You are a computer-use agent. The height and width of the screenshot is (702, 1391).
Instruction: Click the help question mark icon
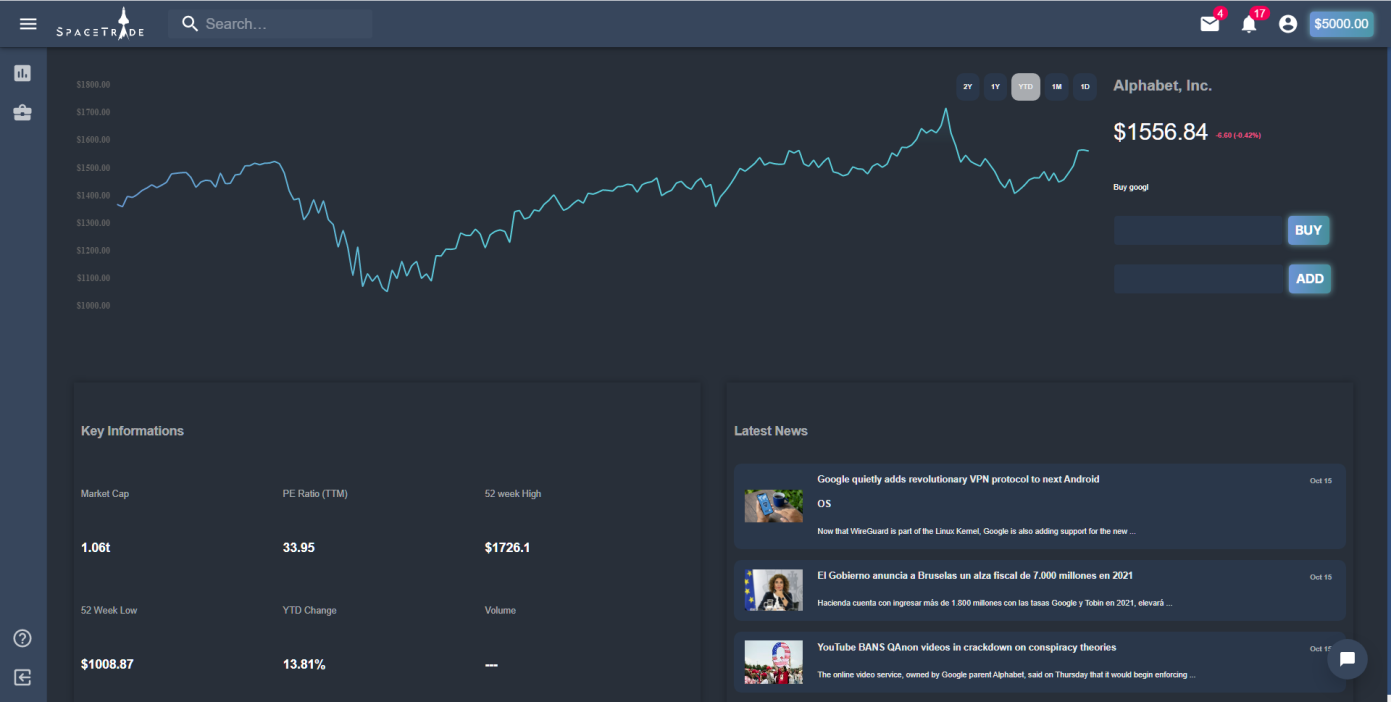click(22, 637)
